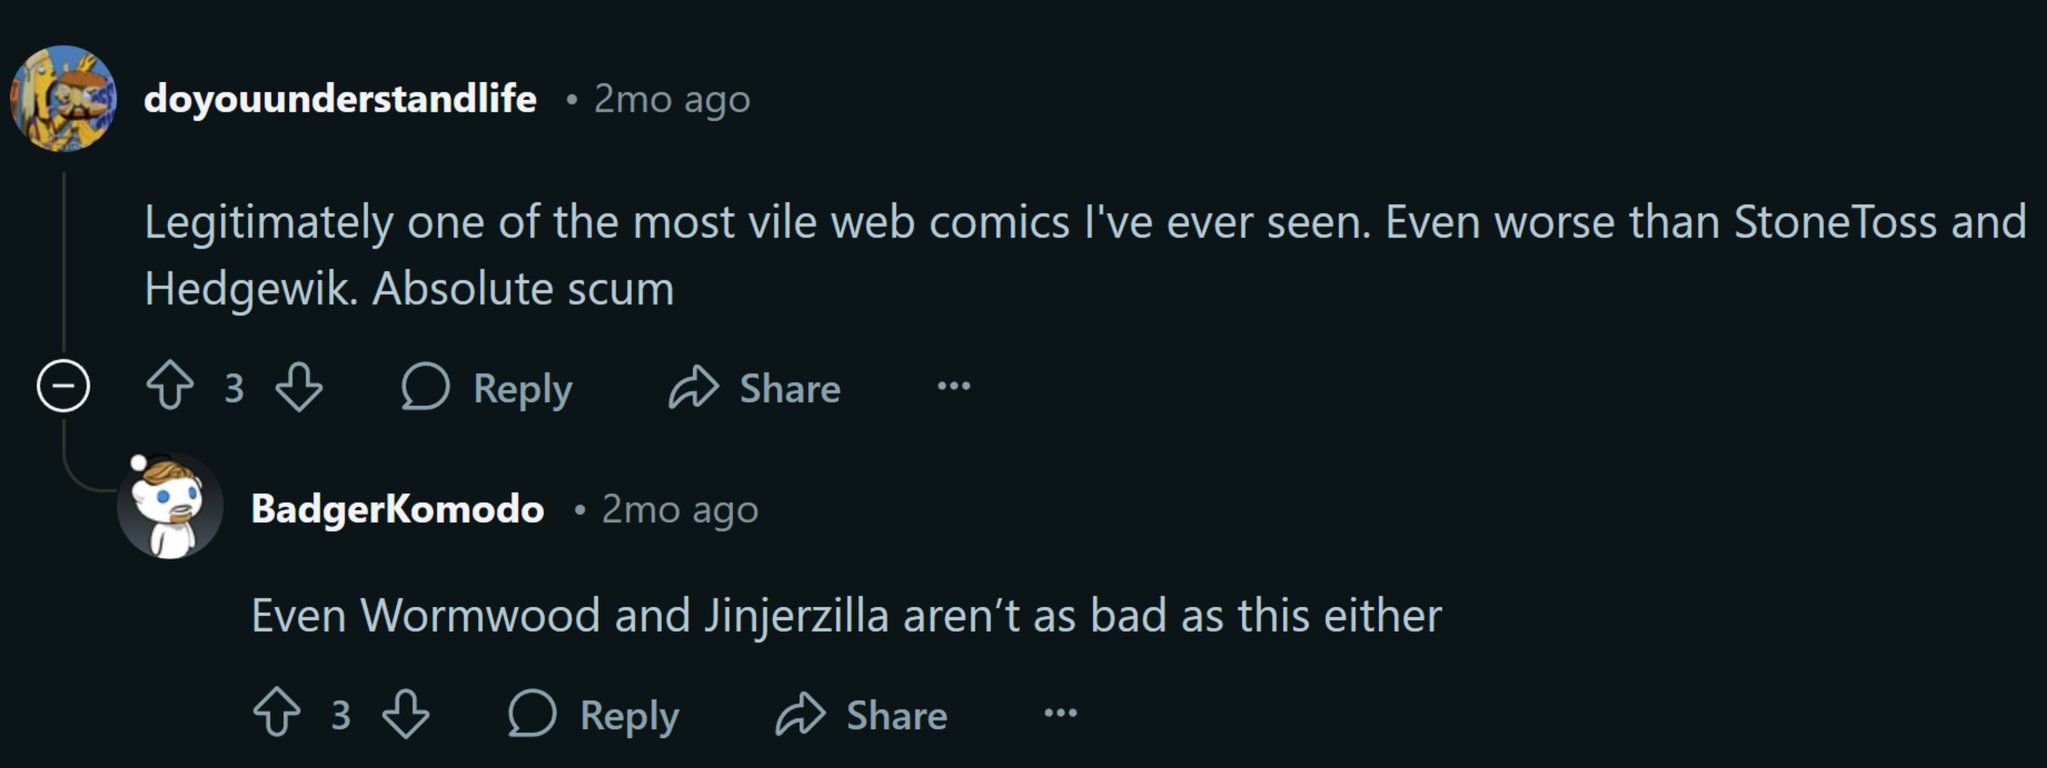Viewport: 2047px width, 768px height.
Task: Open more options on doyouunderstandlife's comment
Action: pos(954,386)
